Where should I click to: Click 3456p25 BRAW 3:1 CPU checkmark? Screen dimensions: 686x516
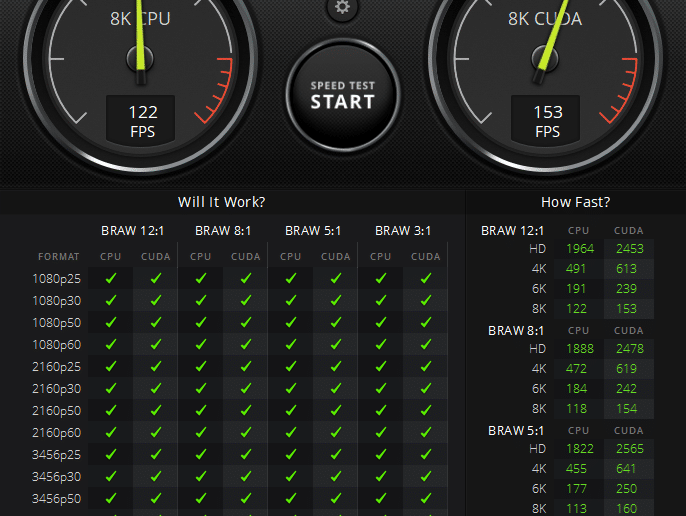click(x=381, y=454)
